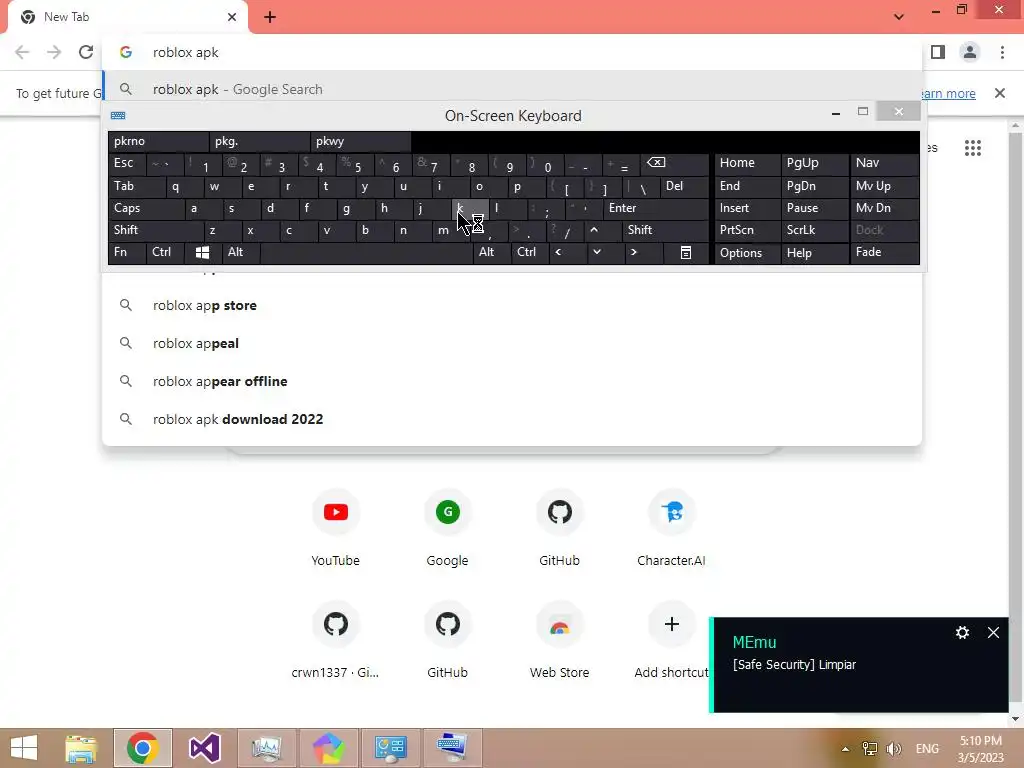This screenshot has width=1024, height=768.
Task: Toggle Fn key on keyboard
Action: 127,253
